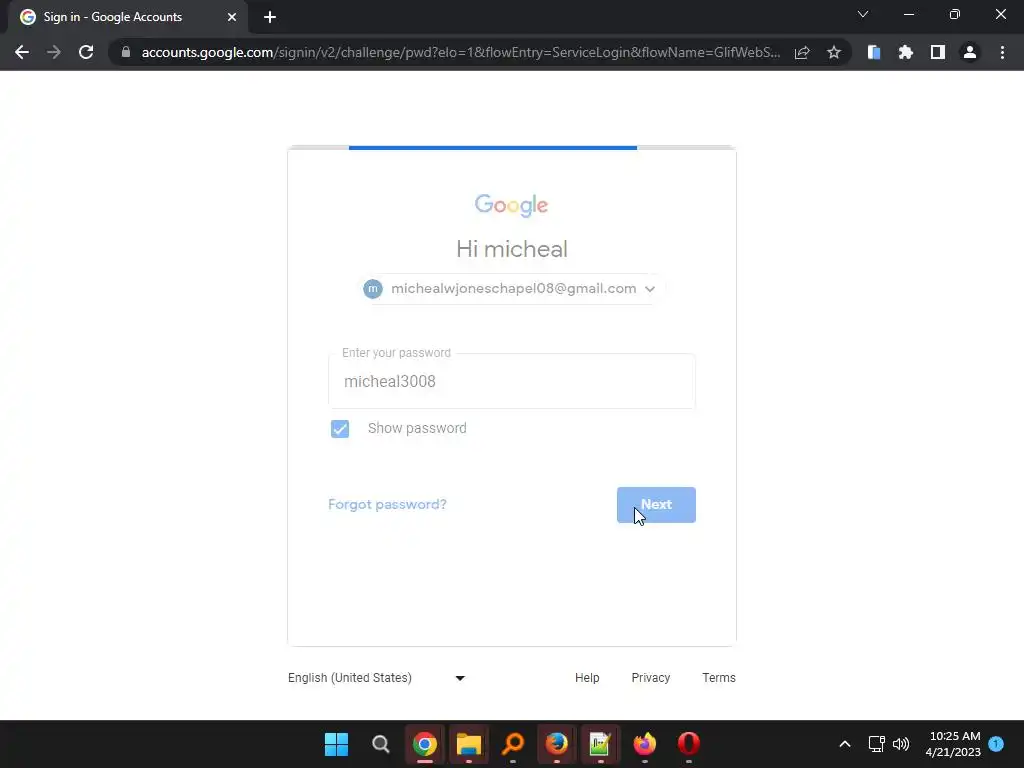
Task: Open the Extensions puzzle menu
Action: (906, 52)
